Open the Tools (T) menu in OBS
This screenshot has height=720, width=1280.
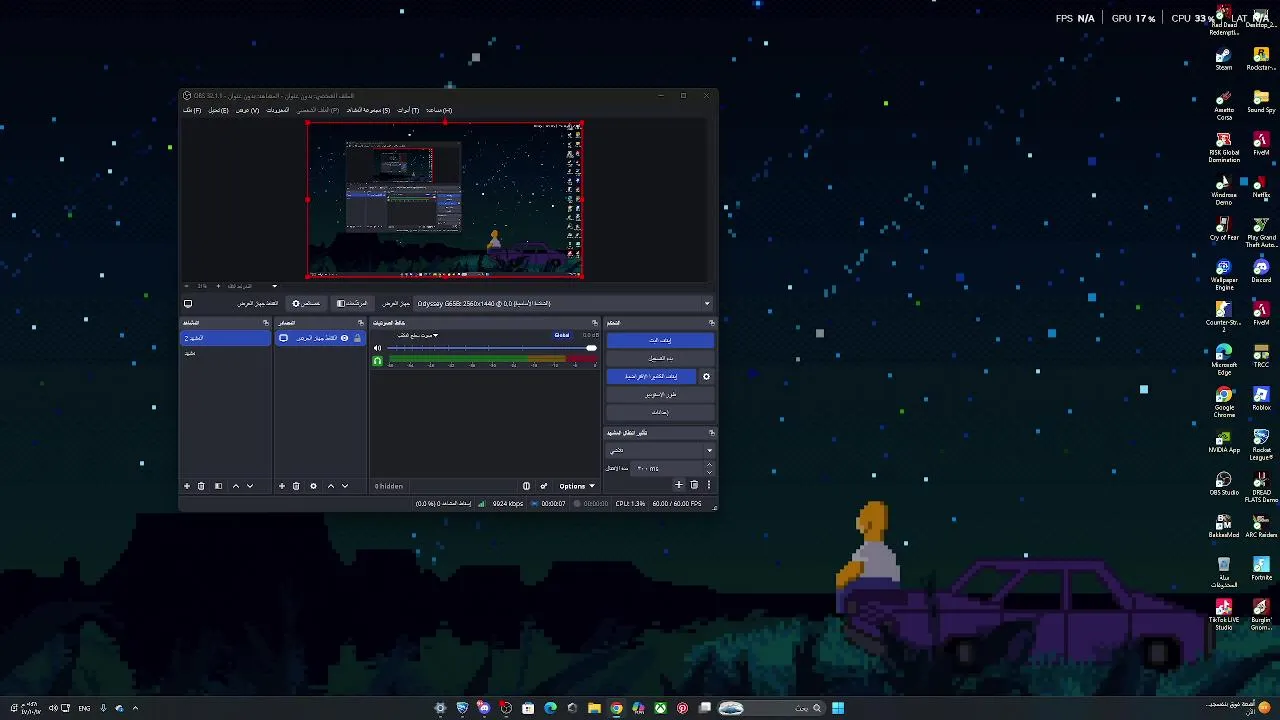(408, 110)
